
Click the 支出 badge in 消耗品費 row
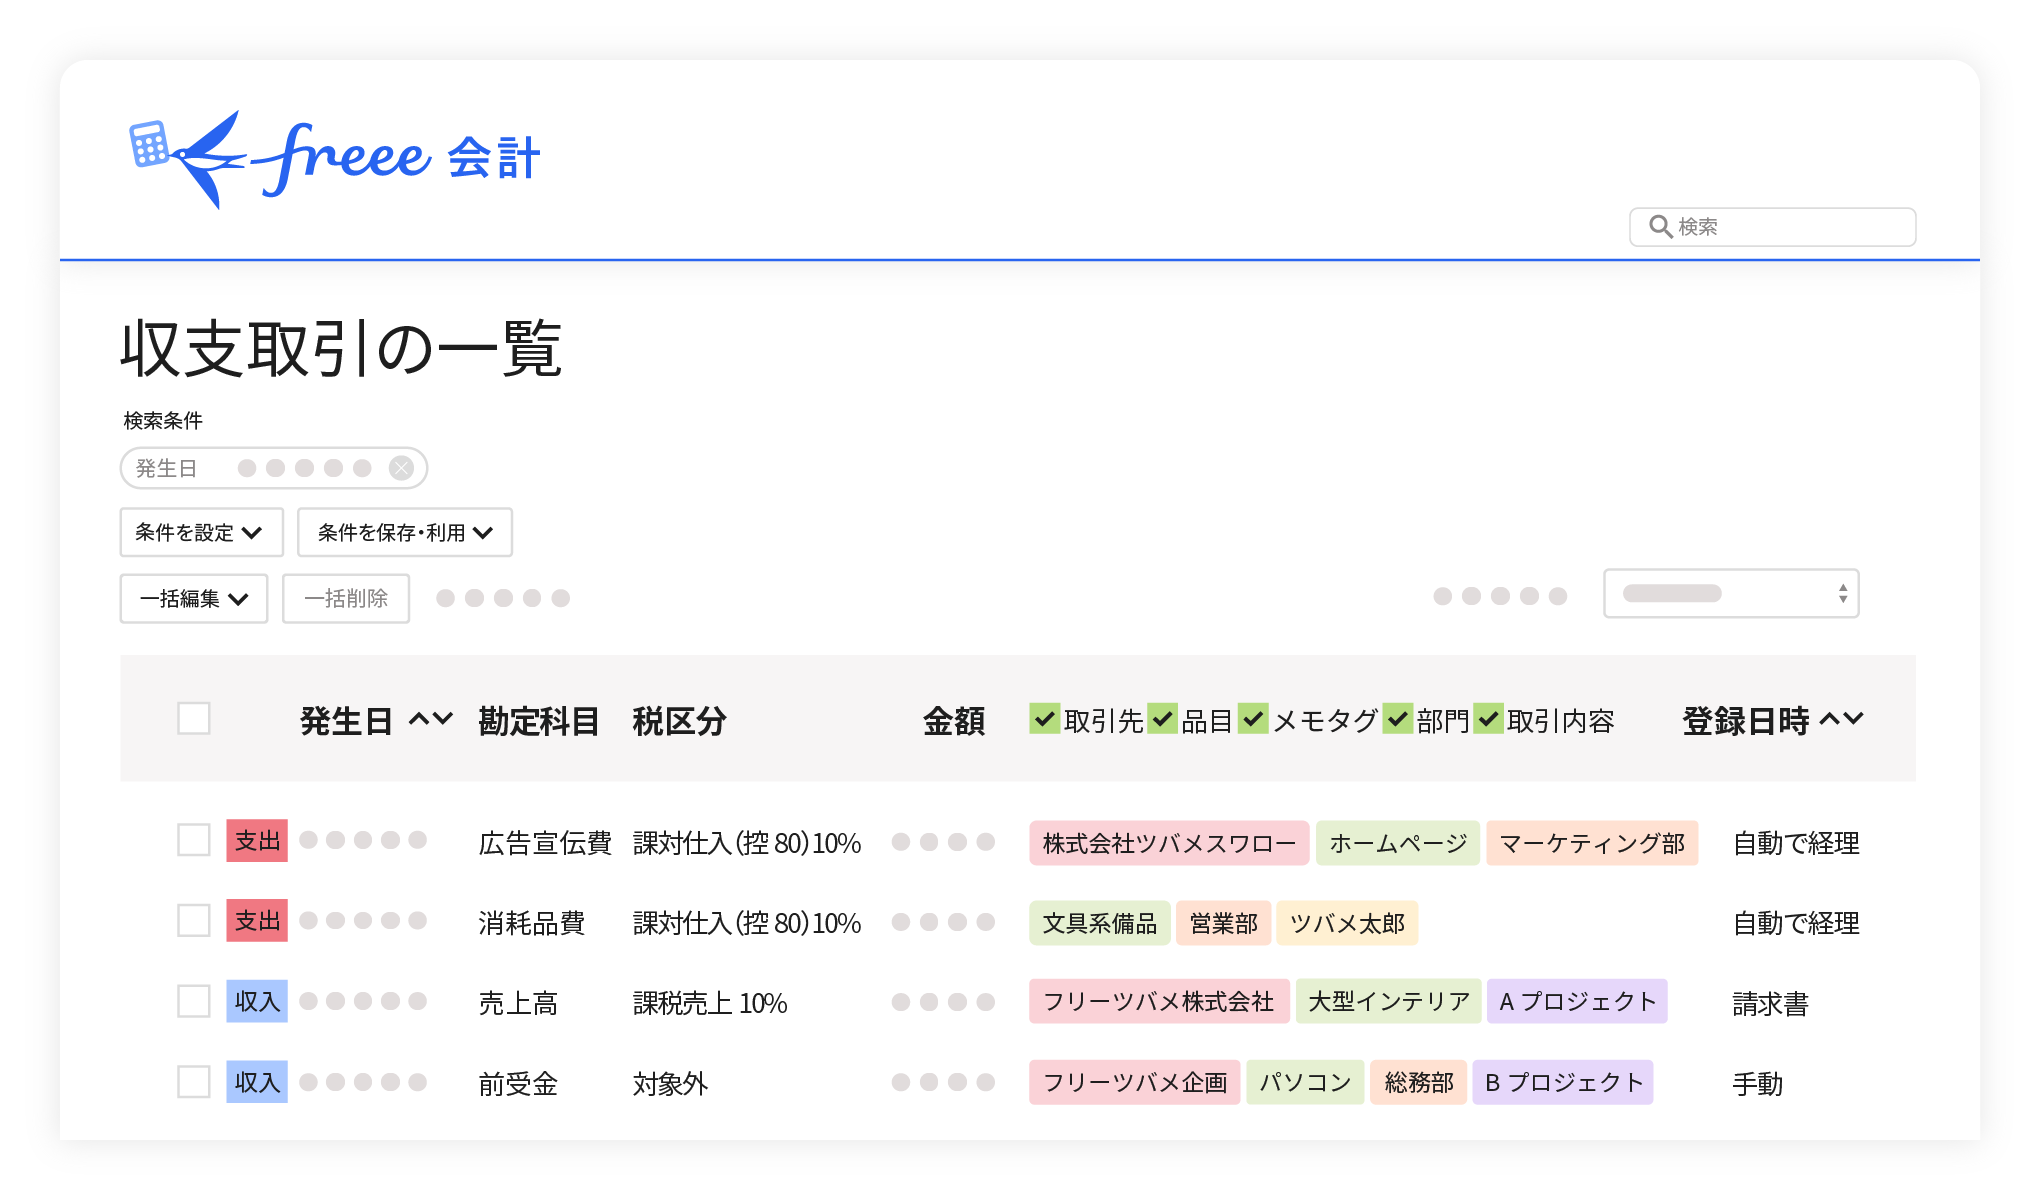coord(257,921)
